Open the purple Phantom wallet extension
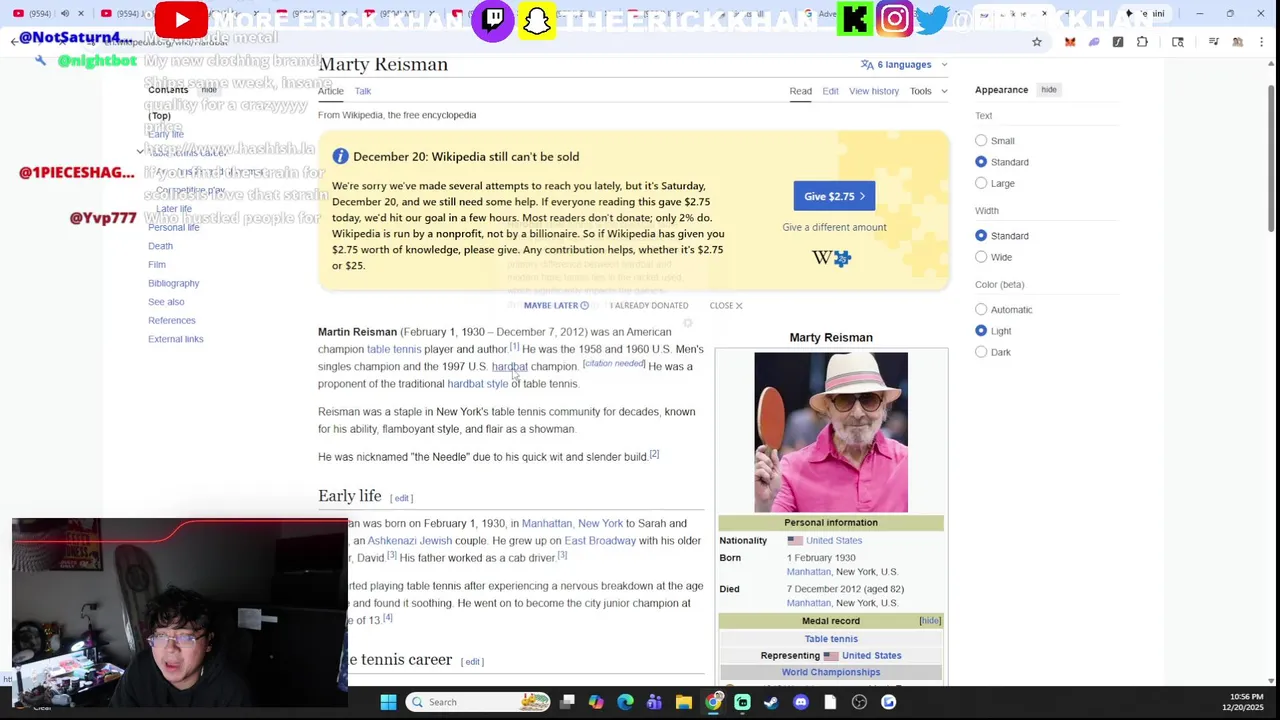The width and height of the screenshot is (1280, 720). pyautogui.click(x=1094, y=42)
